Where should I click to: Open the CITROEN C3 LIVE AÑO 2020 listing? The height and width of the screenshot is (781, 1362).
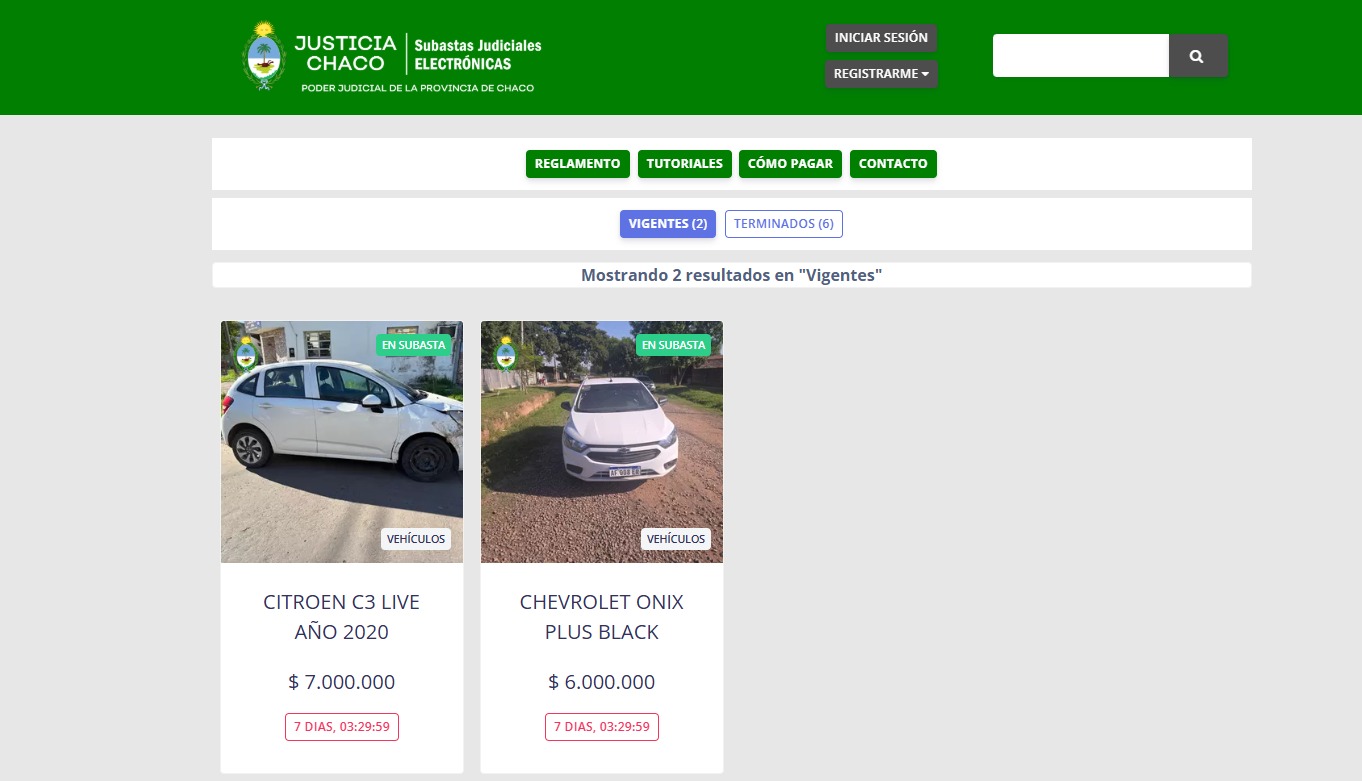[341, 616]
